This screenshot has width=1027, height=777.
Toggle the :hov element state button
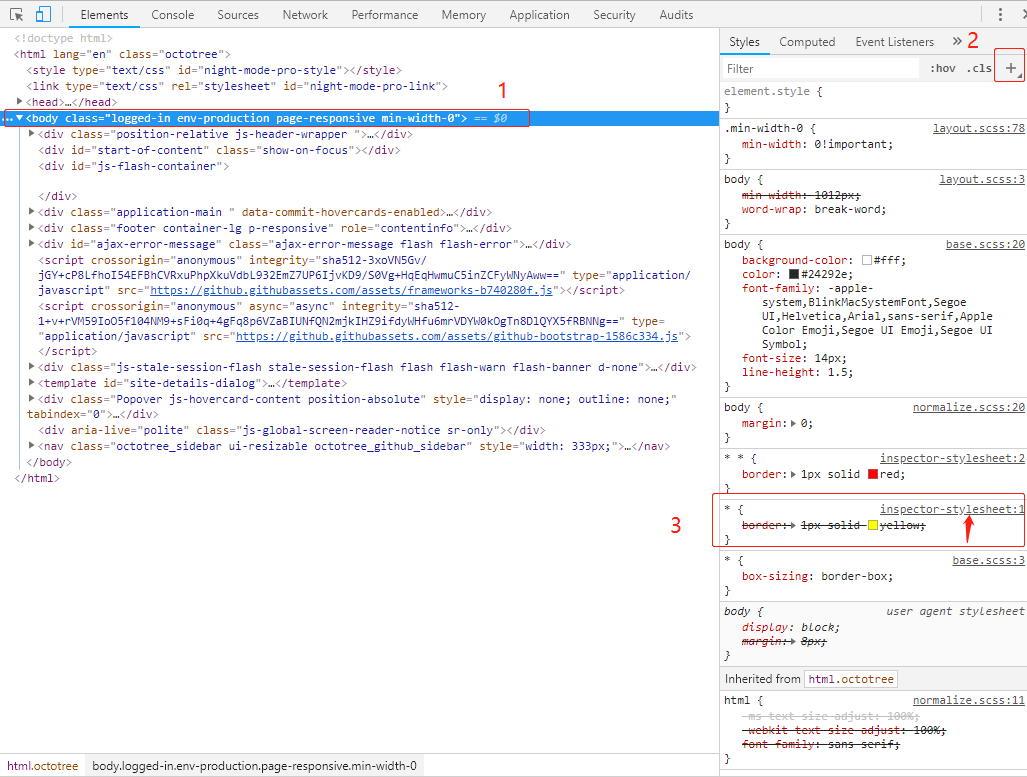click(x=943, y=68)
